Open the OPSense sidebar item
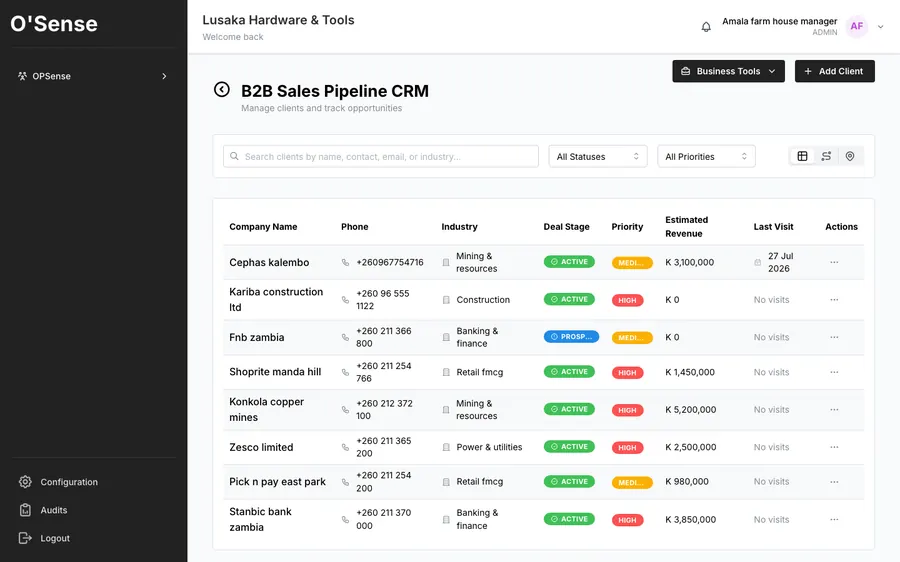Screen dimensions: 900x562 pos(93,76)
